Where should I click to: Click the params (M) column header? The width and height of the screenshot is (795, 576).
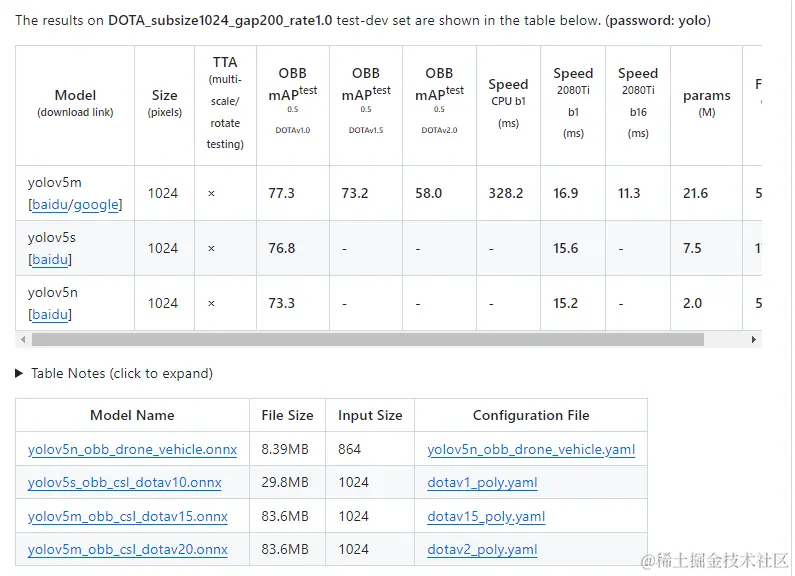coord(706,103)
